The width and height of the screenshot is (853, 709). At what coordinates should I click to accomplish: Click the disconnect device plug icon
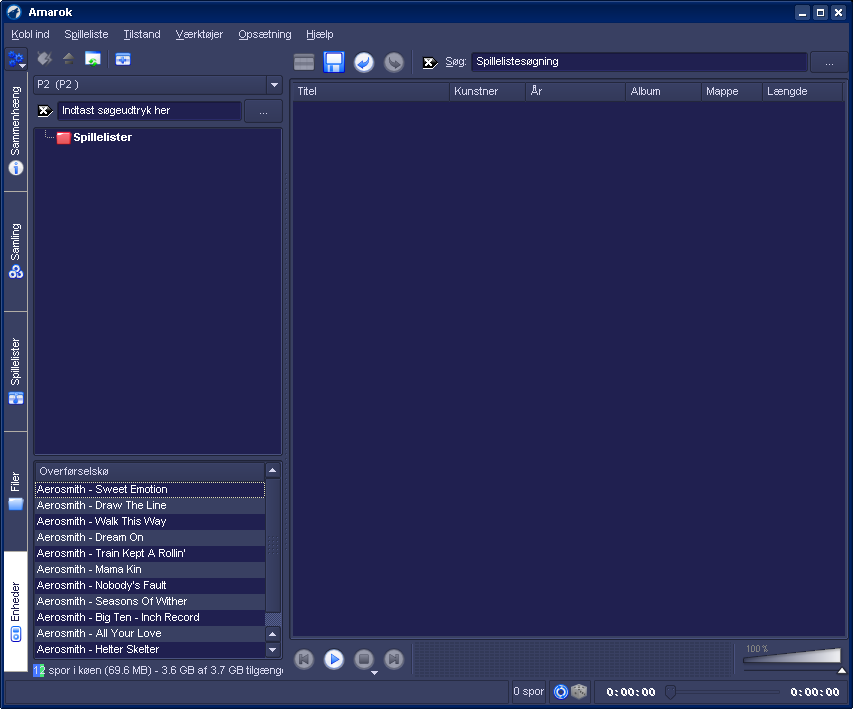(x=44, y=59)
